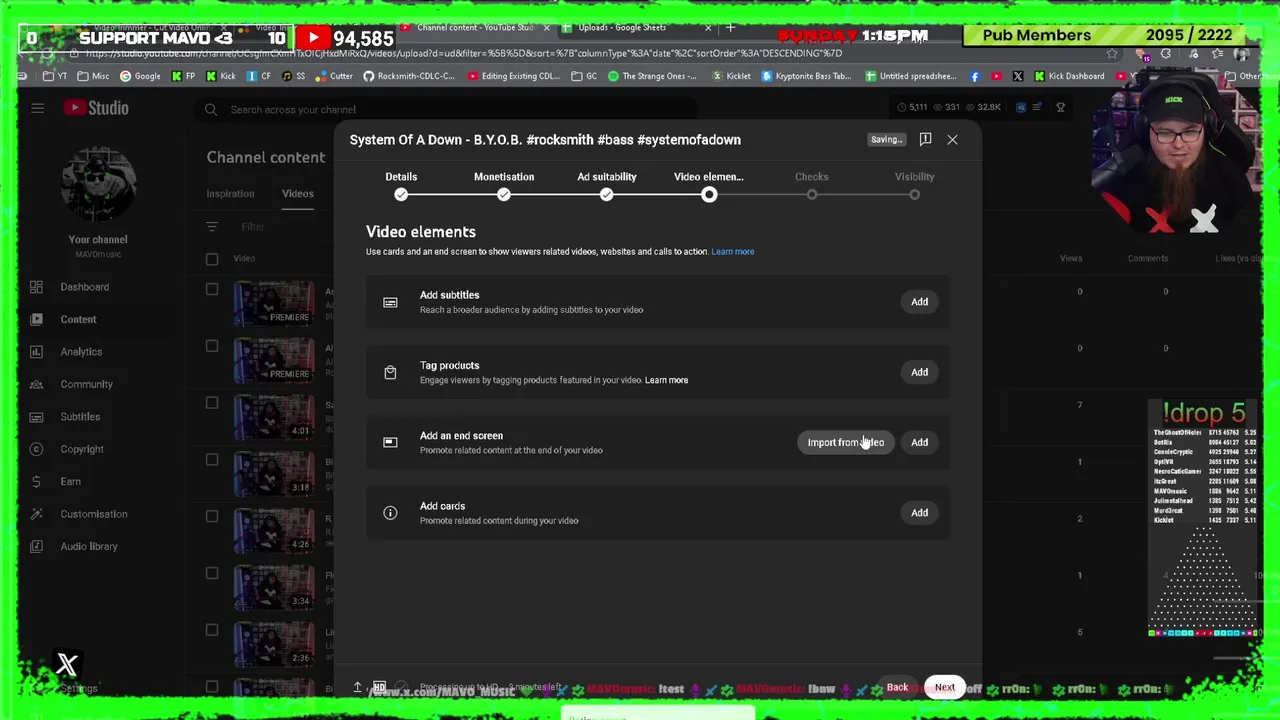Screen dimensions: 1280x720
Task: Click the Earn dollar icon
Action: pyautogui.click(x=36, y=481)
